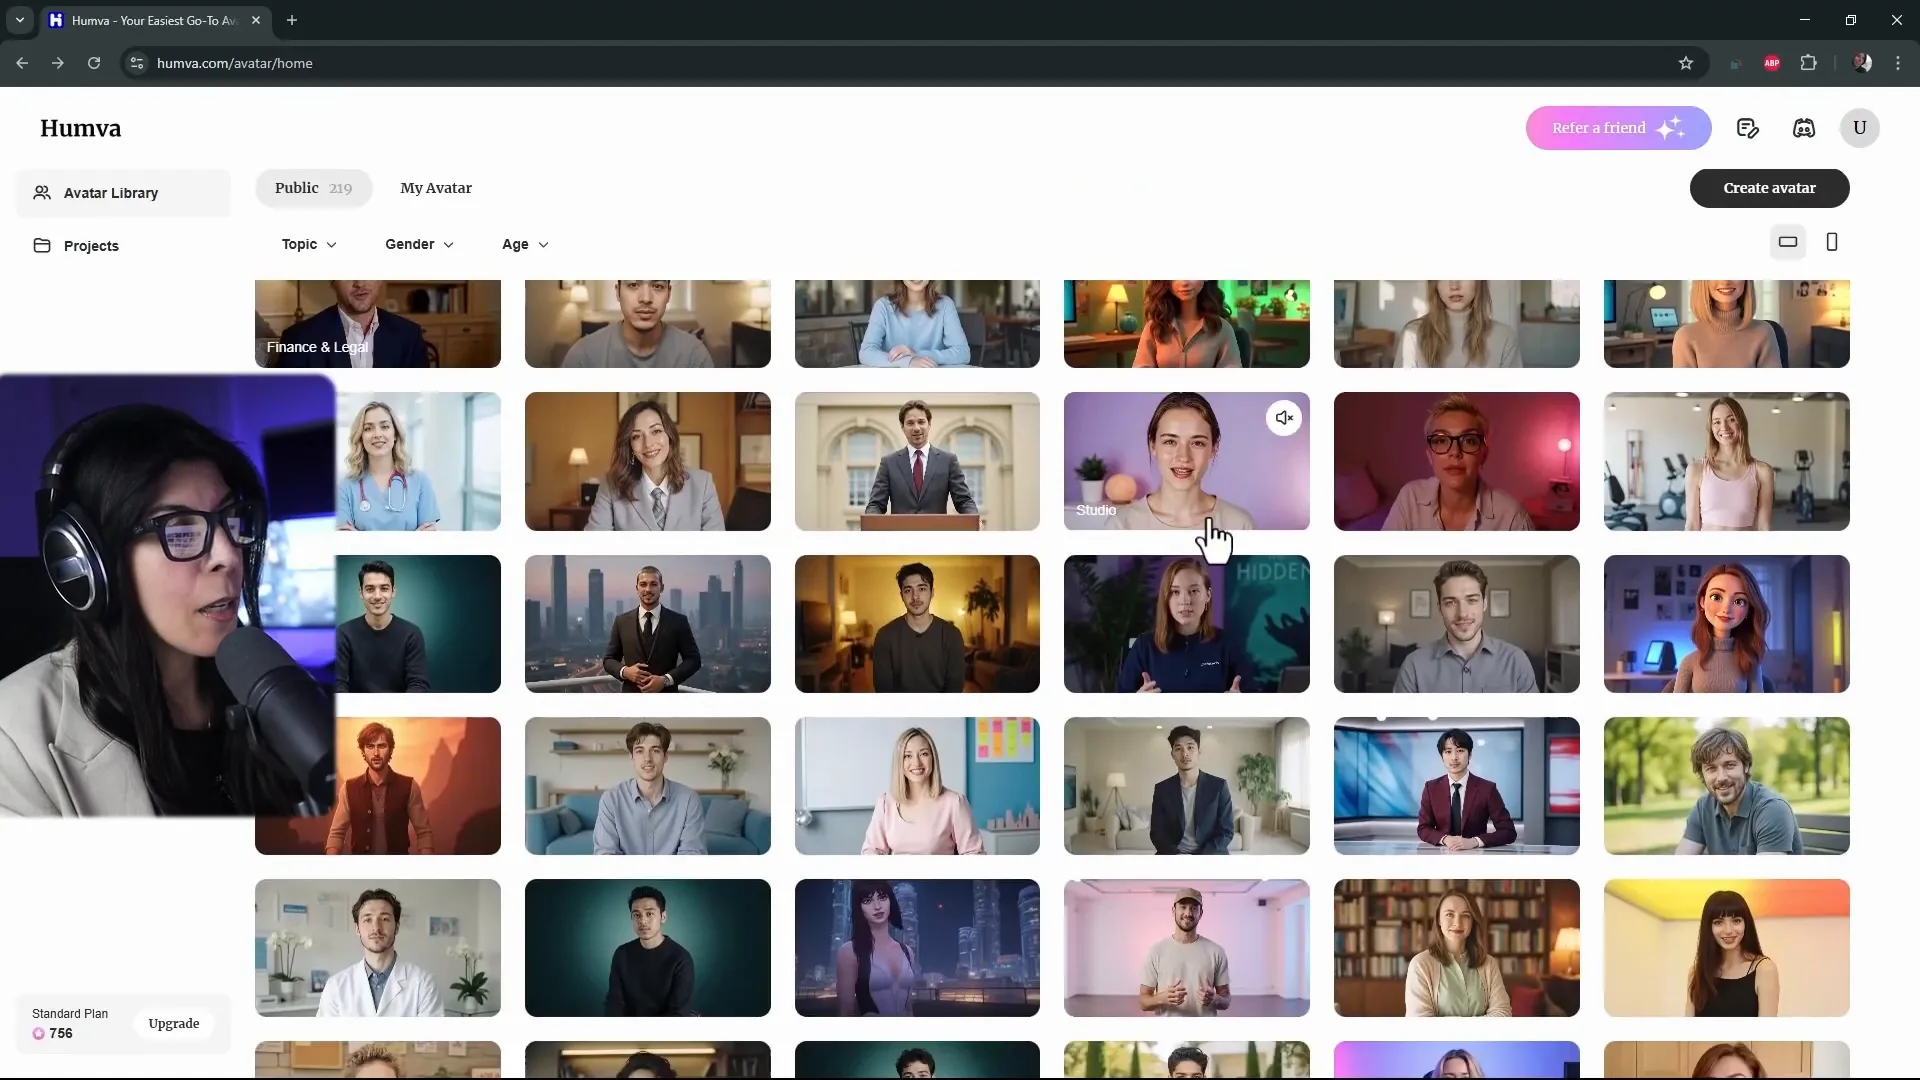Click the Create avatar button

1769,188
